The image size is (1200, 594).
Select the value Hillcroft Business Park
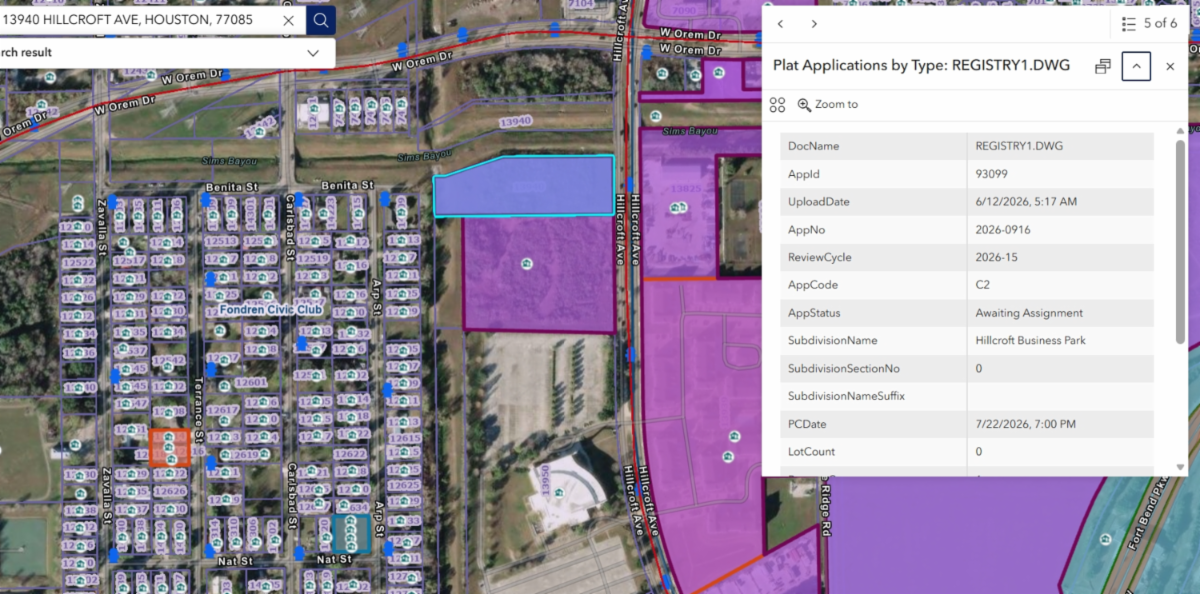click(x=1030, y=340)
